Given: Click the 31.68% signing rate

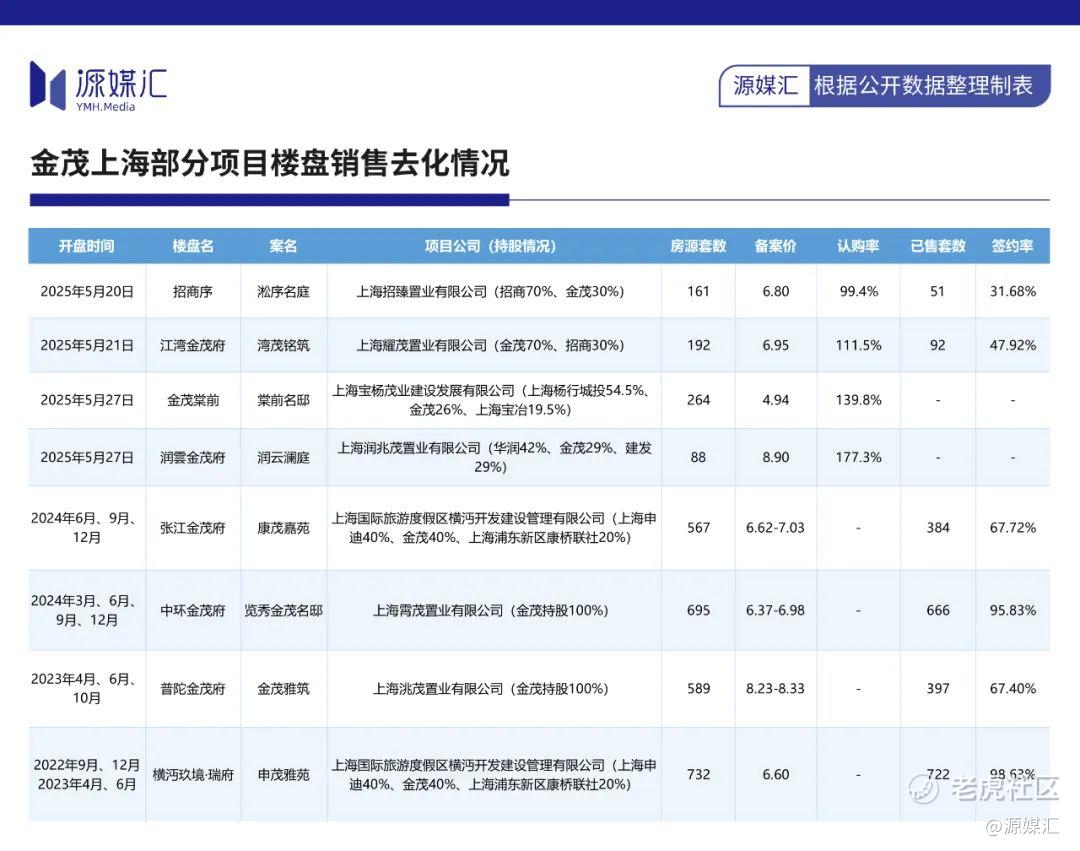Looking at the screenshot, I should tap(1012, 291).
